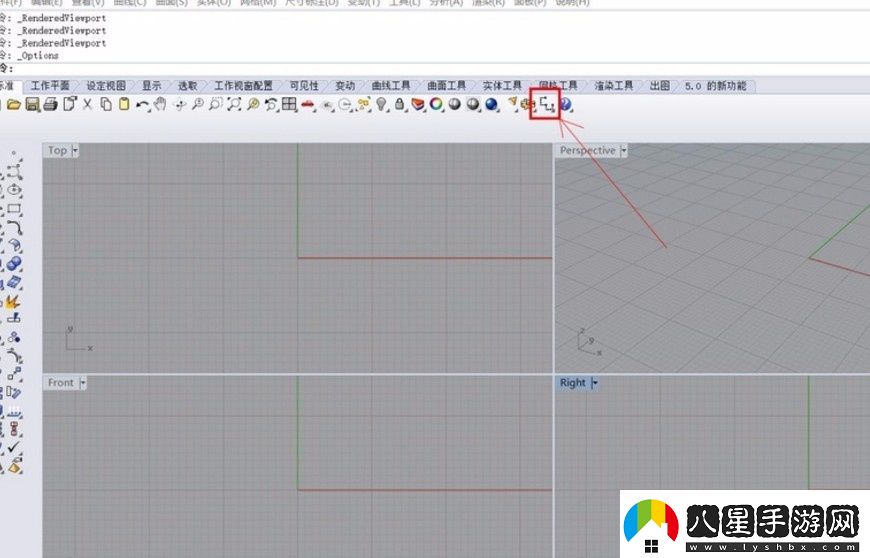Click the Print icon in the toolbar
Screen dimensions: 870x558
[50, 104]
